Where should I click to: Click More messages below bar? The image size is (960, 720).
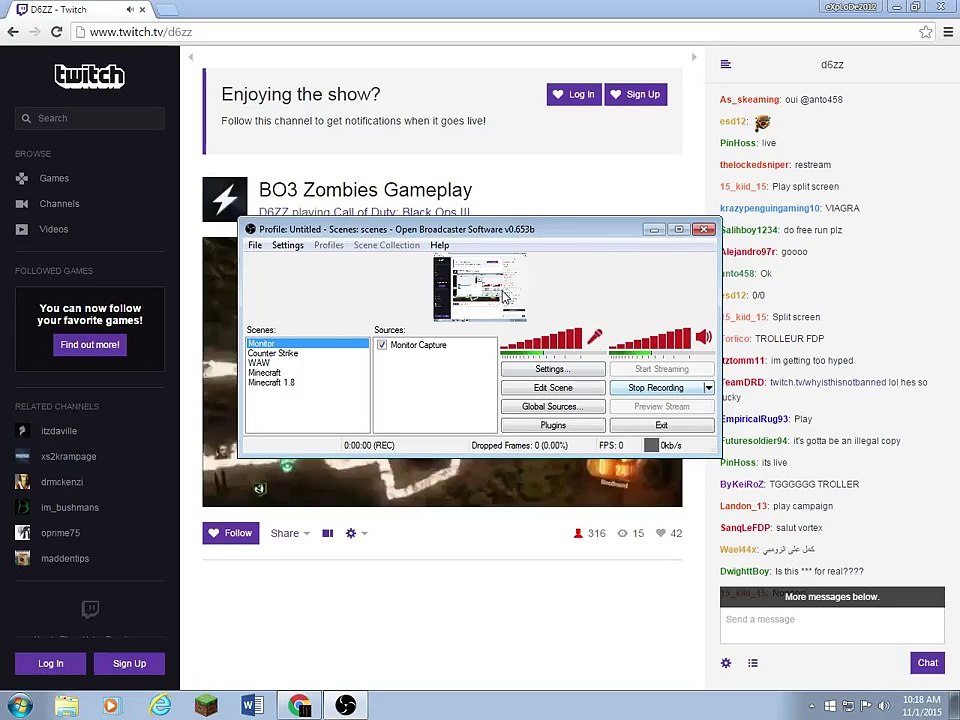pyautogui.click(x=832, y=597)
